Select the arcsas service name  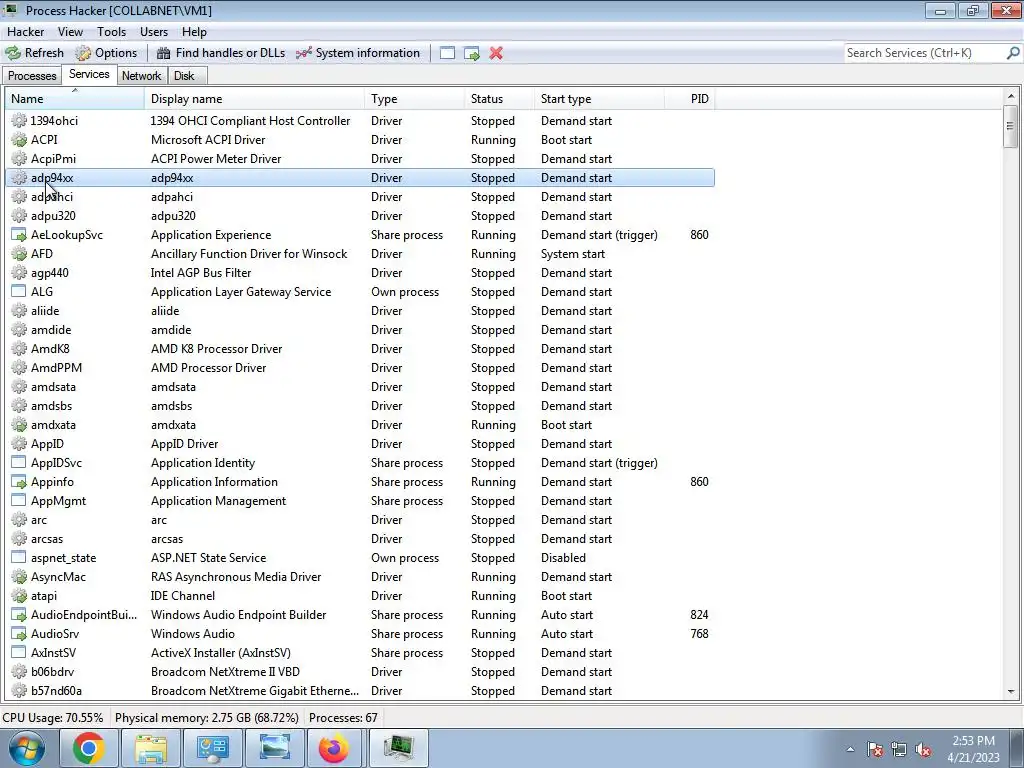[x=47, y=539]
